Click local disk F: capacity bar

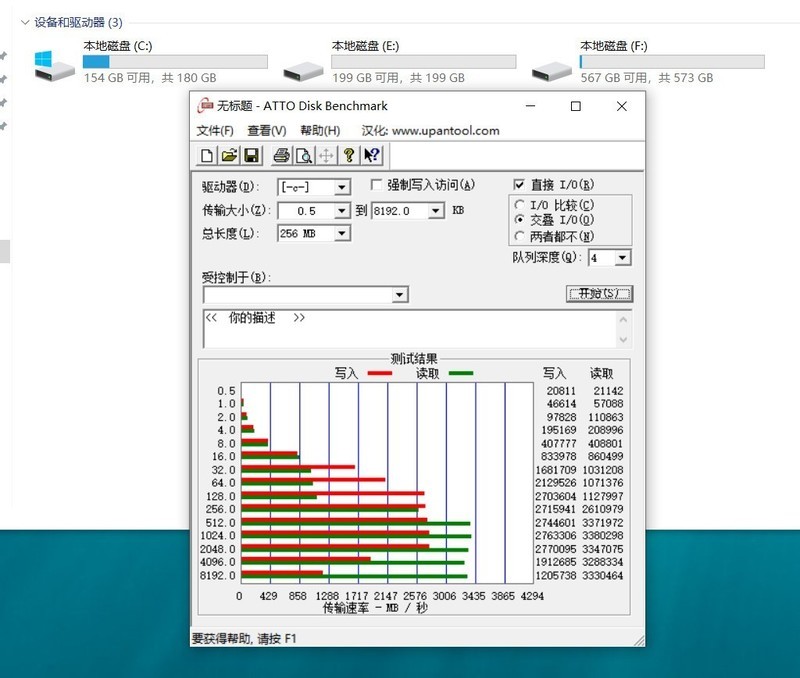671,62
